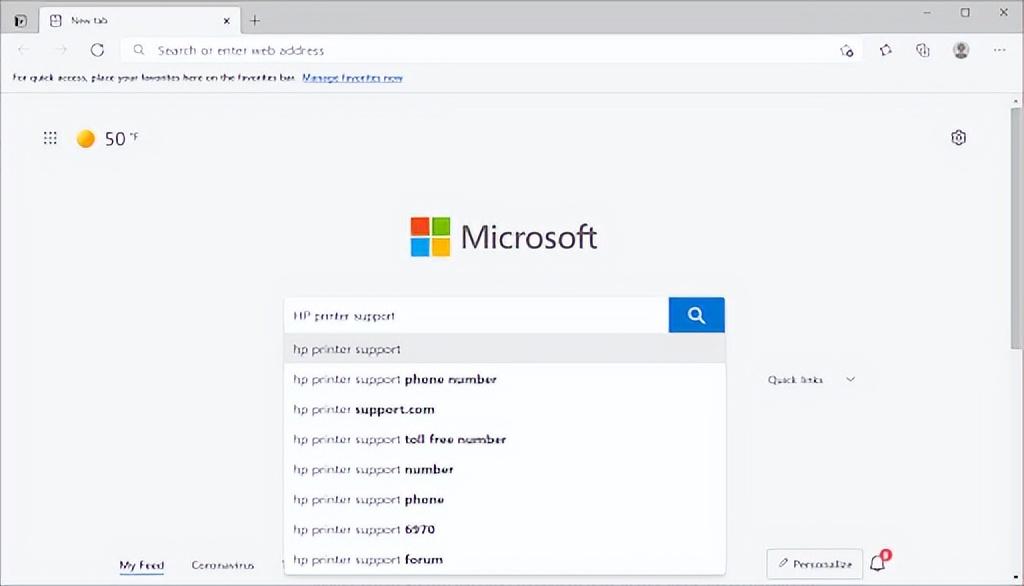Close the New tab tab
The height and width of the screenshot is (586, 1024).
coord(227,21)
